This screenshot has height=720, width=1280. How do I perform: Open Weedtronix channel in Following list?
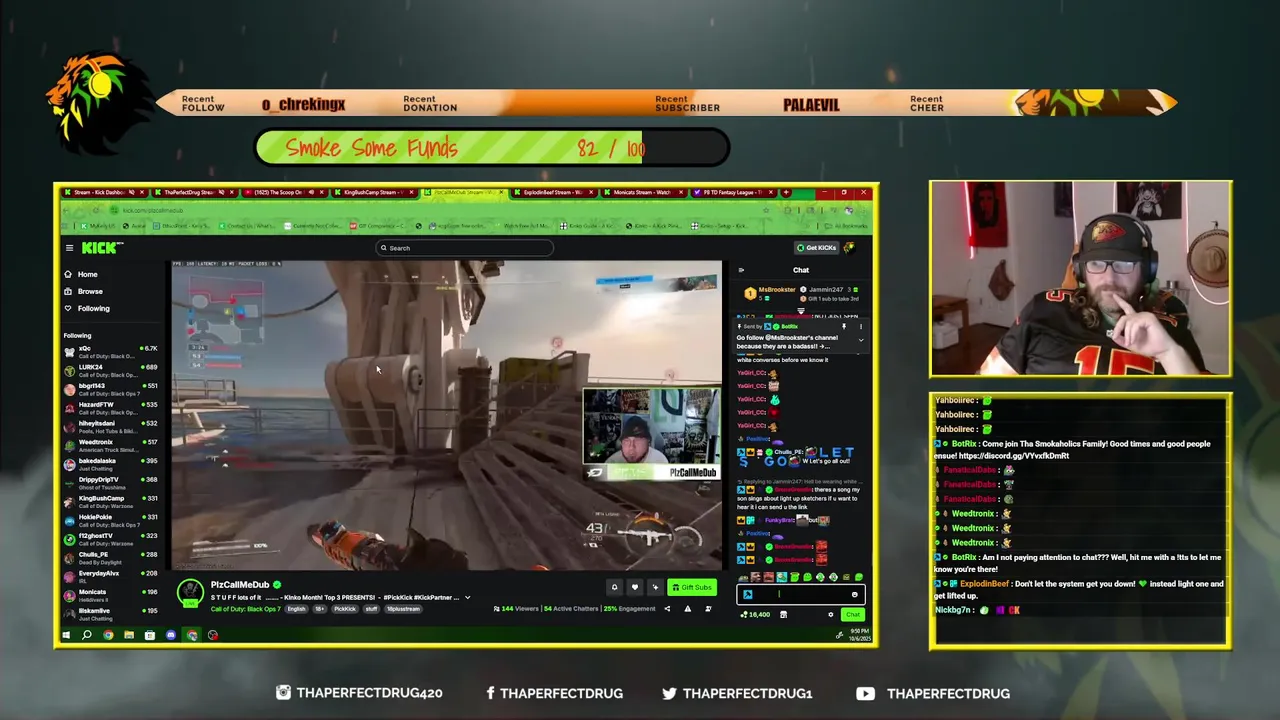(x=110, y=445)
